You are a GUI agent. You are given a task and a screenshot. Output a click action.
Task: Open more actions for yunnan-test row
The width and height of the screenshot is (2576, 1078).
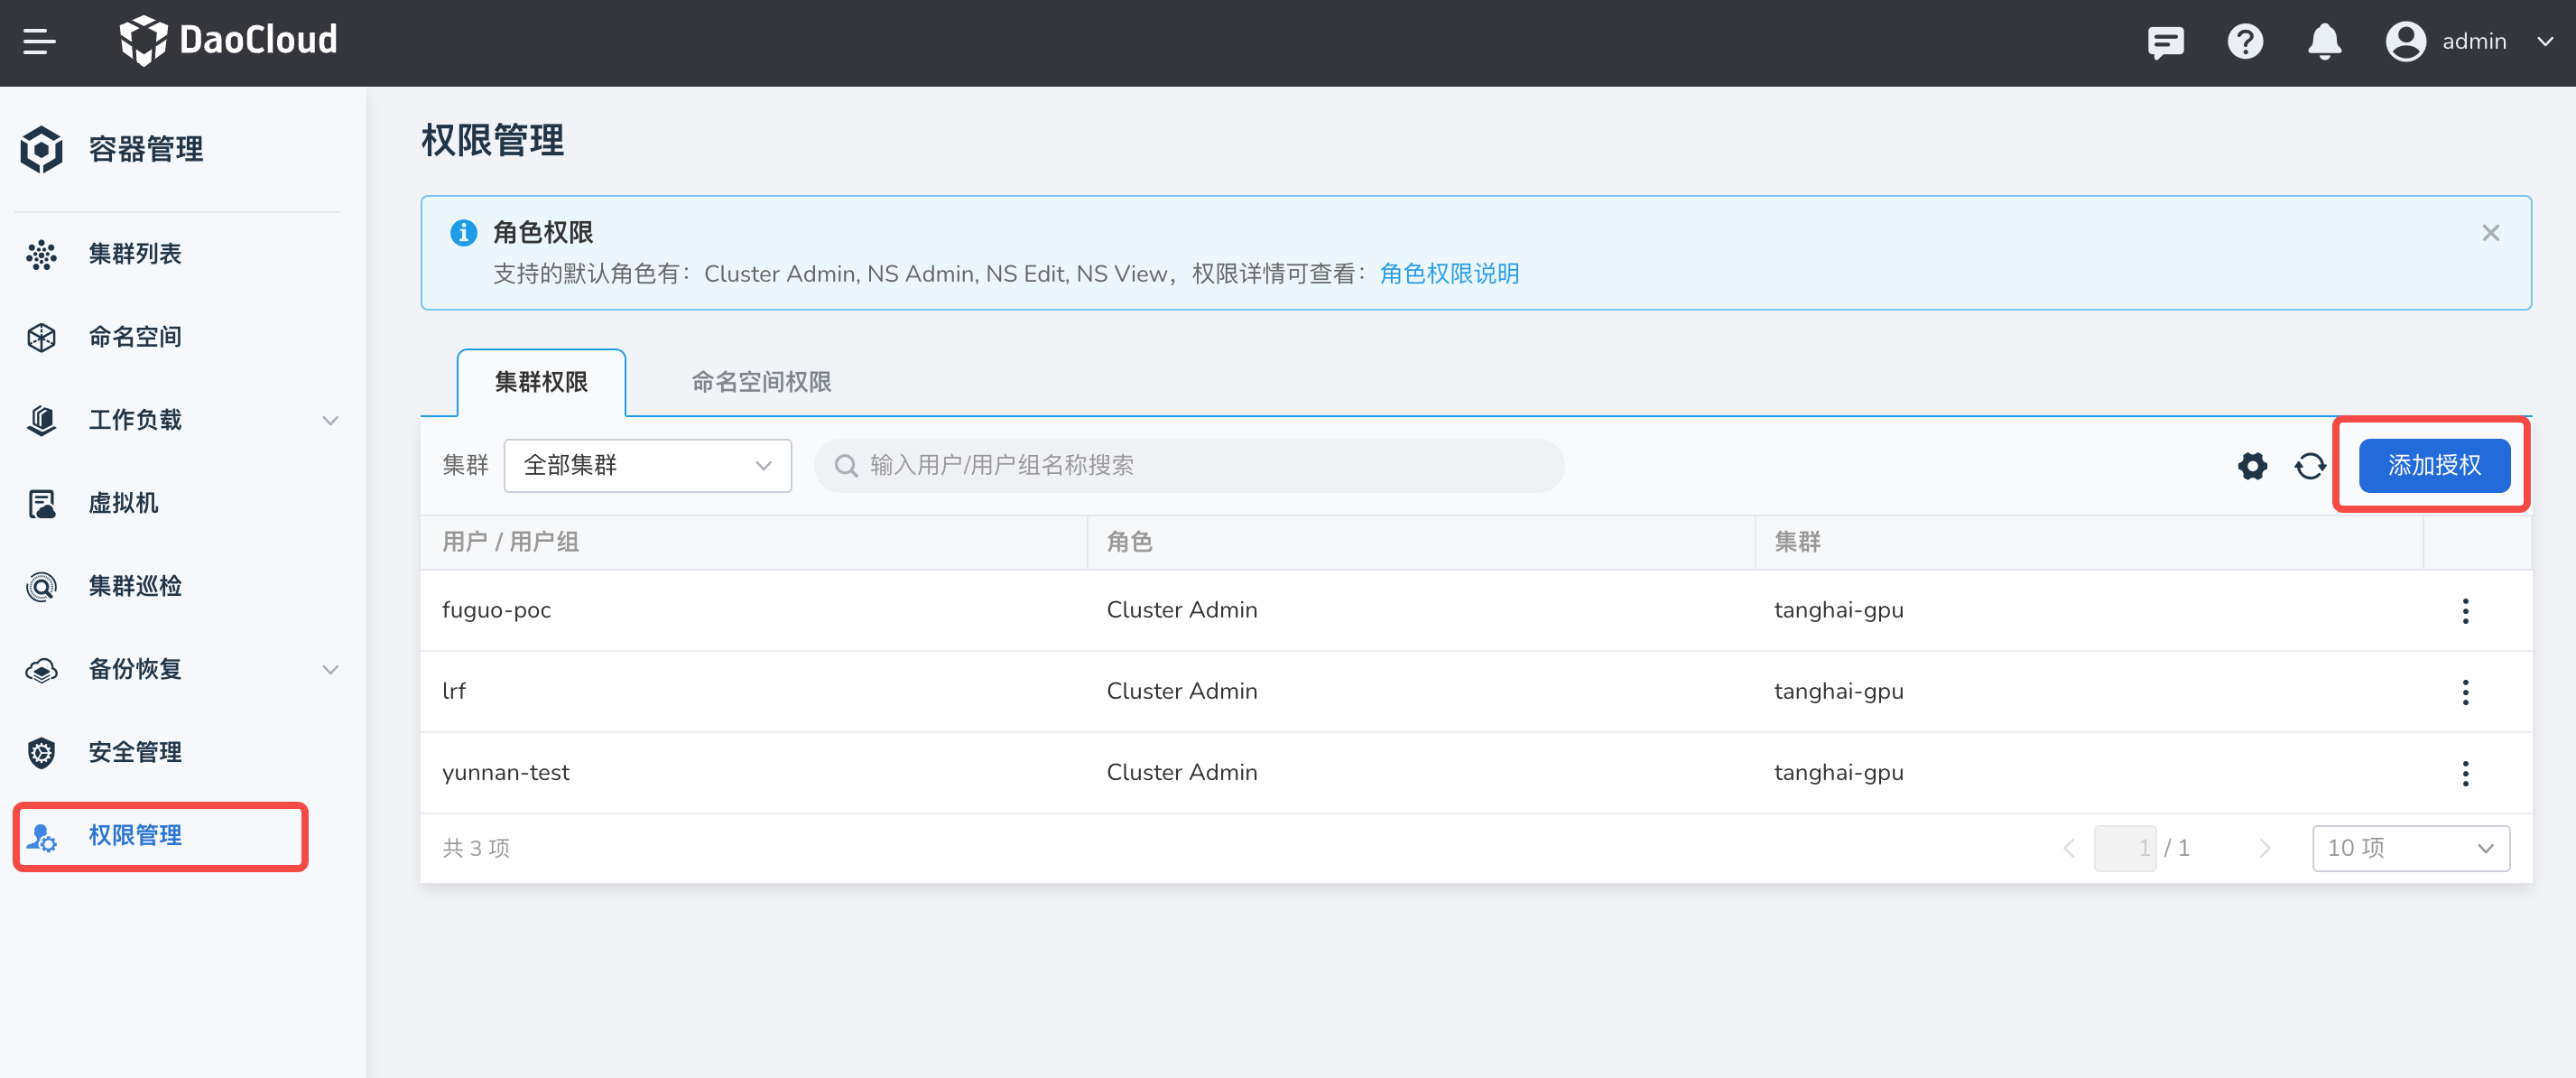pos(2465,773)
